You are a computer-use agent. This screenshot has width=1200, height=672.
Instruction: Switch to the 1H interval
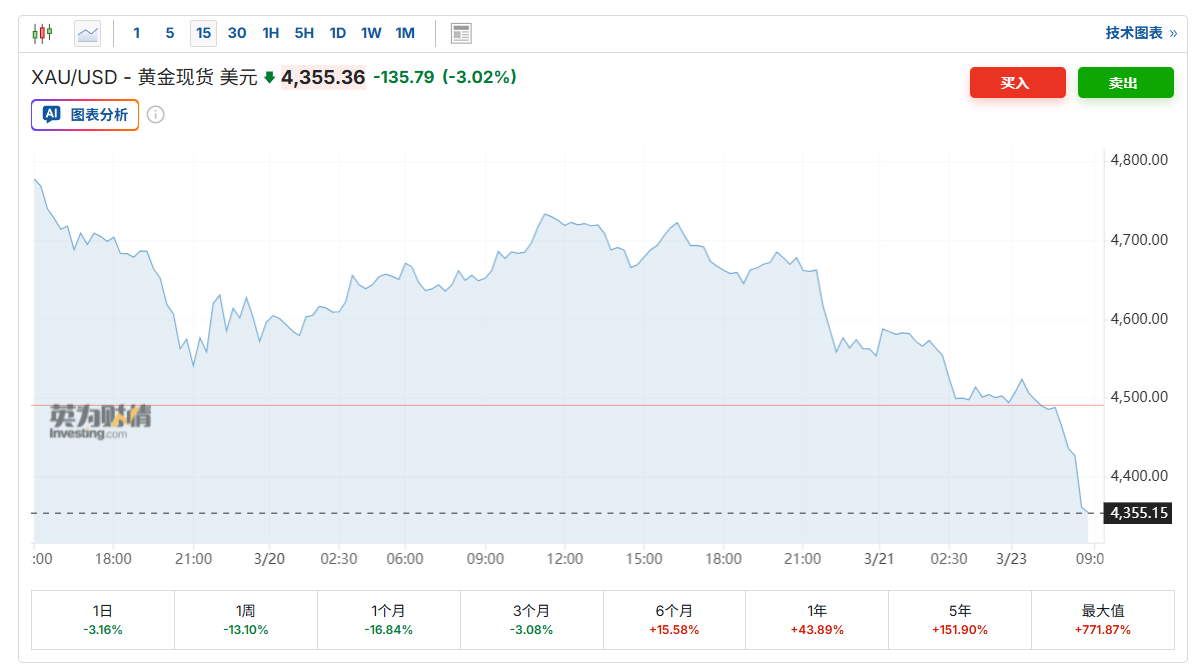[270, 33]
